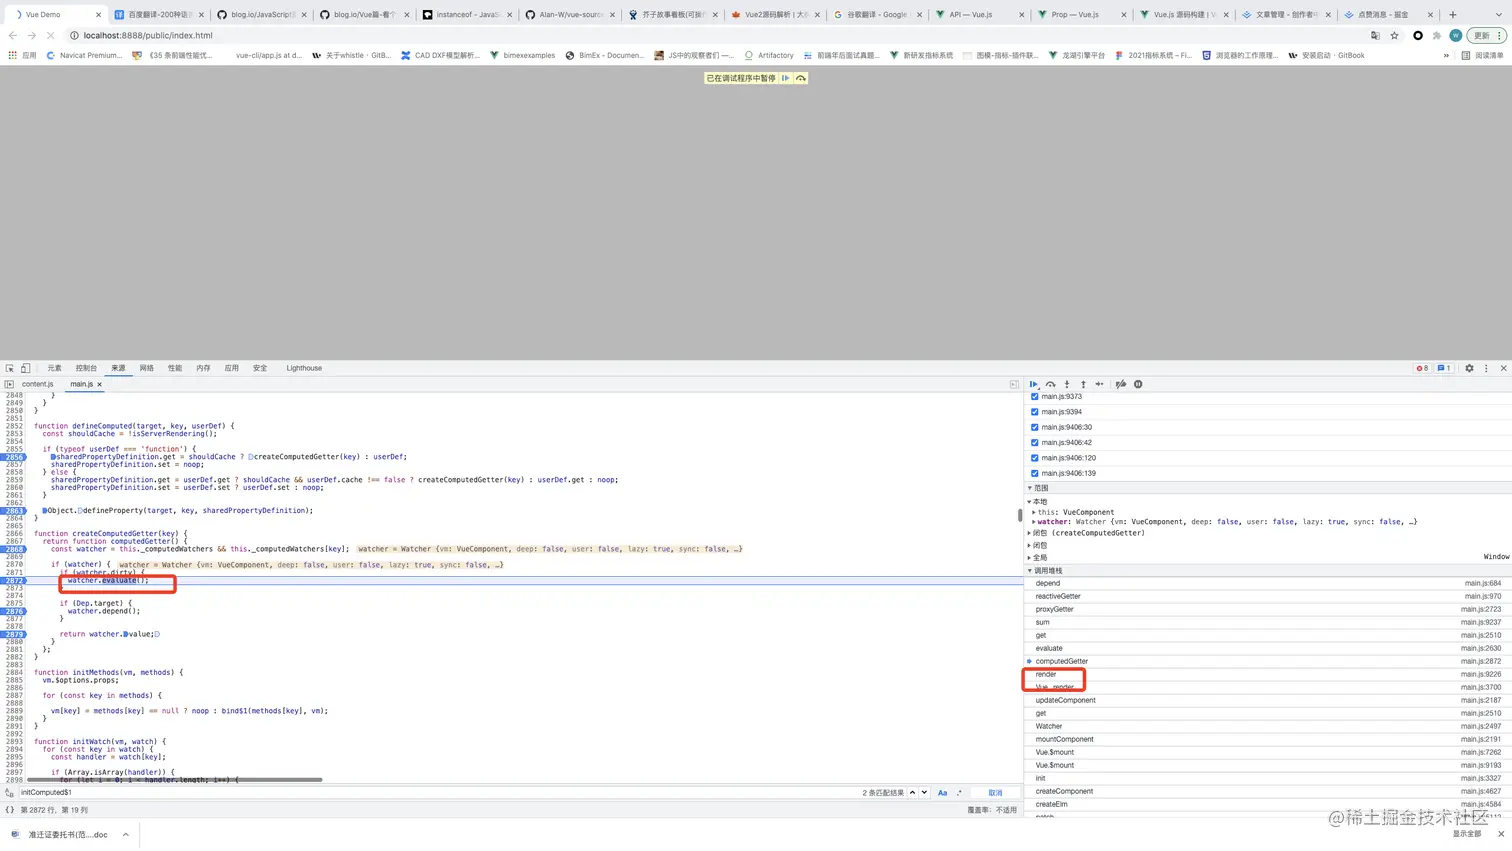Deactivate all breakpoints icon
The image size is (1512, 851).
coord(1121,384)
